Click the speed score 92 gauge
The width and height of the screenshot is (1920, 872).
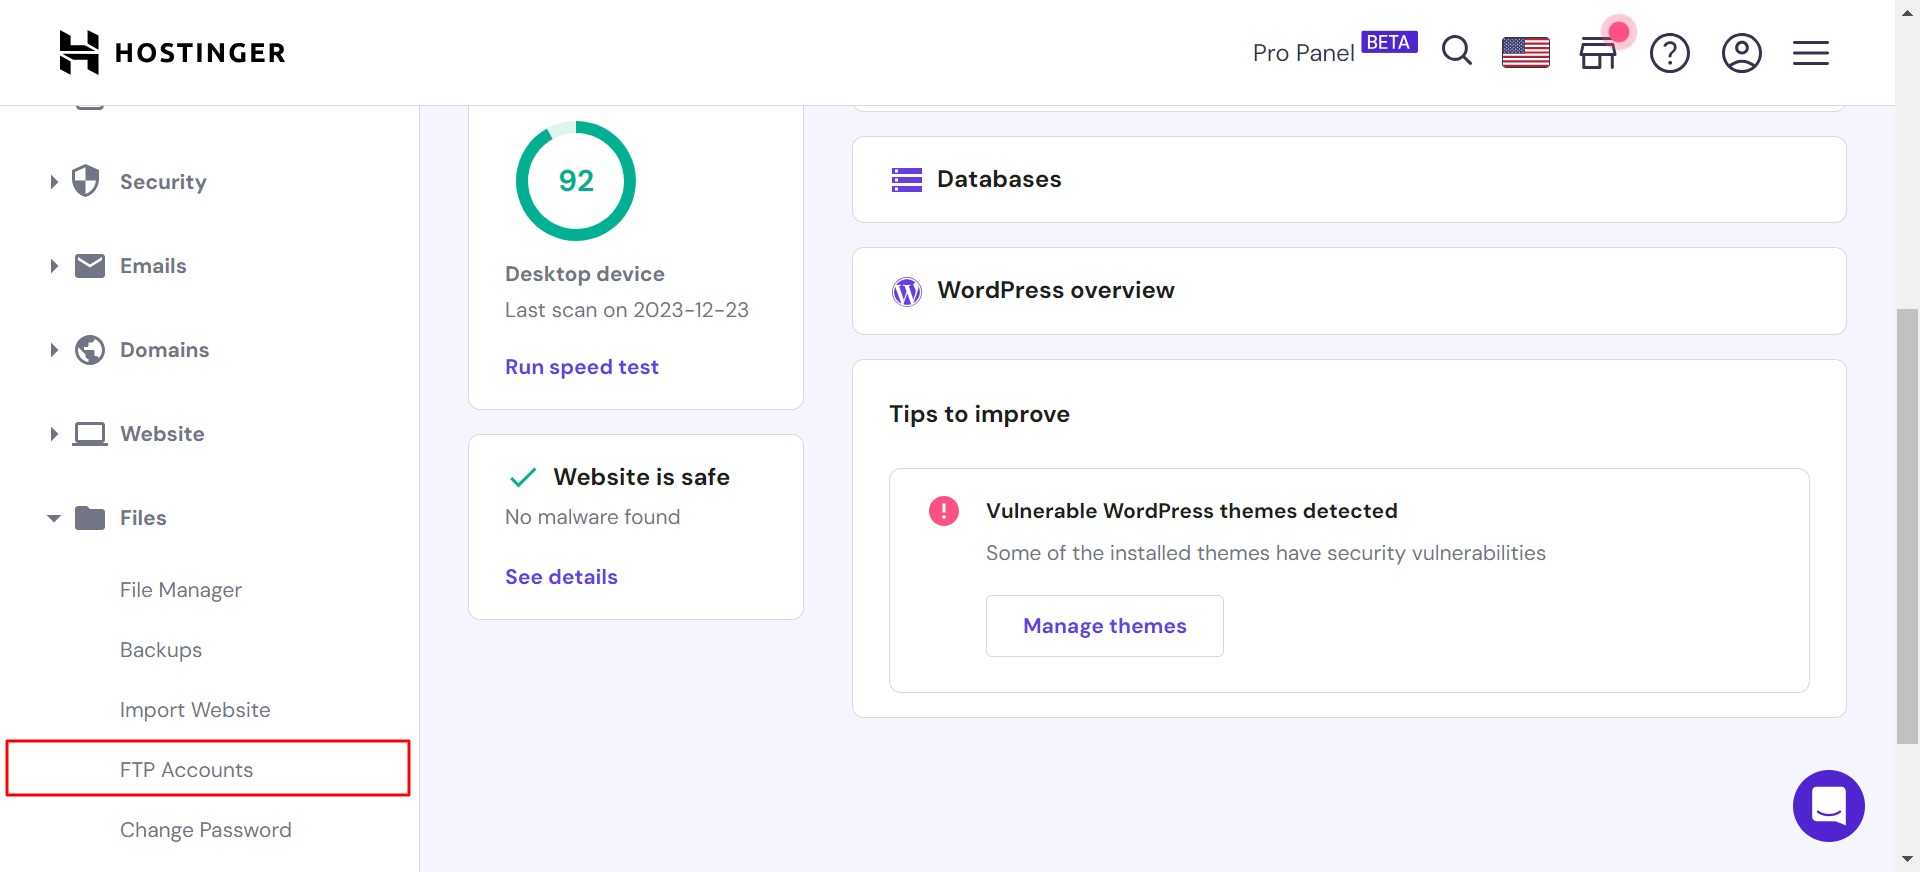[x=576, y=181]
